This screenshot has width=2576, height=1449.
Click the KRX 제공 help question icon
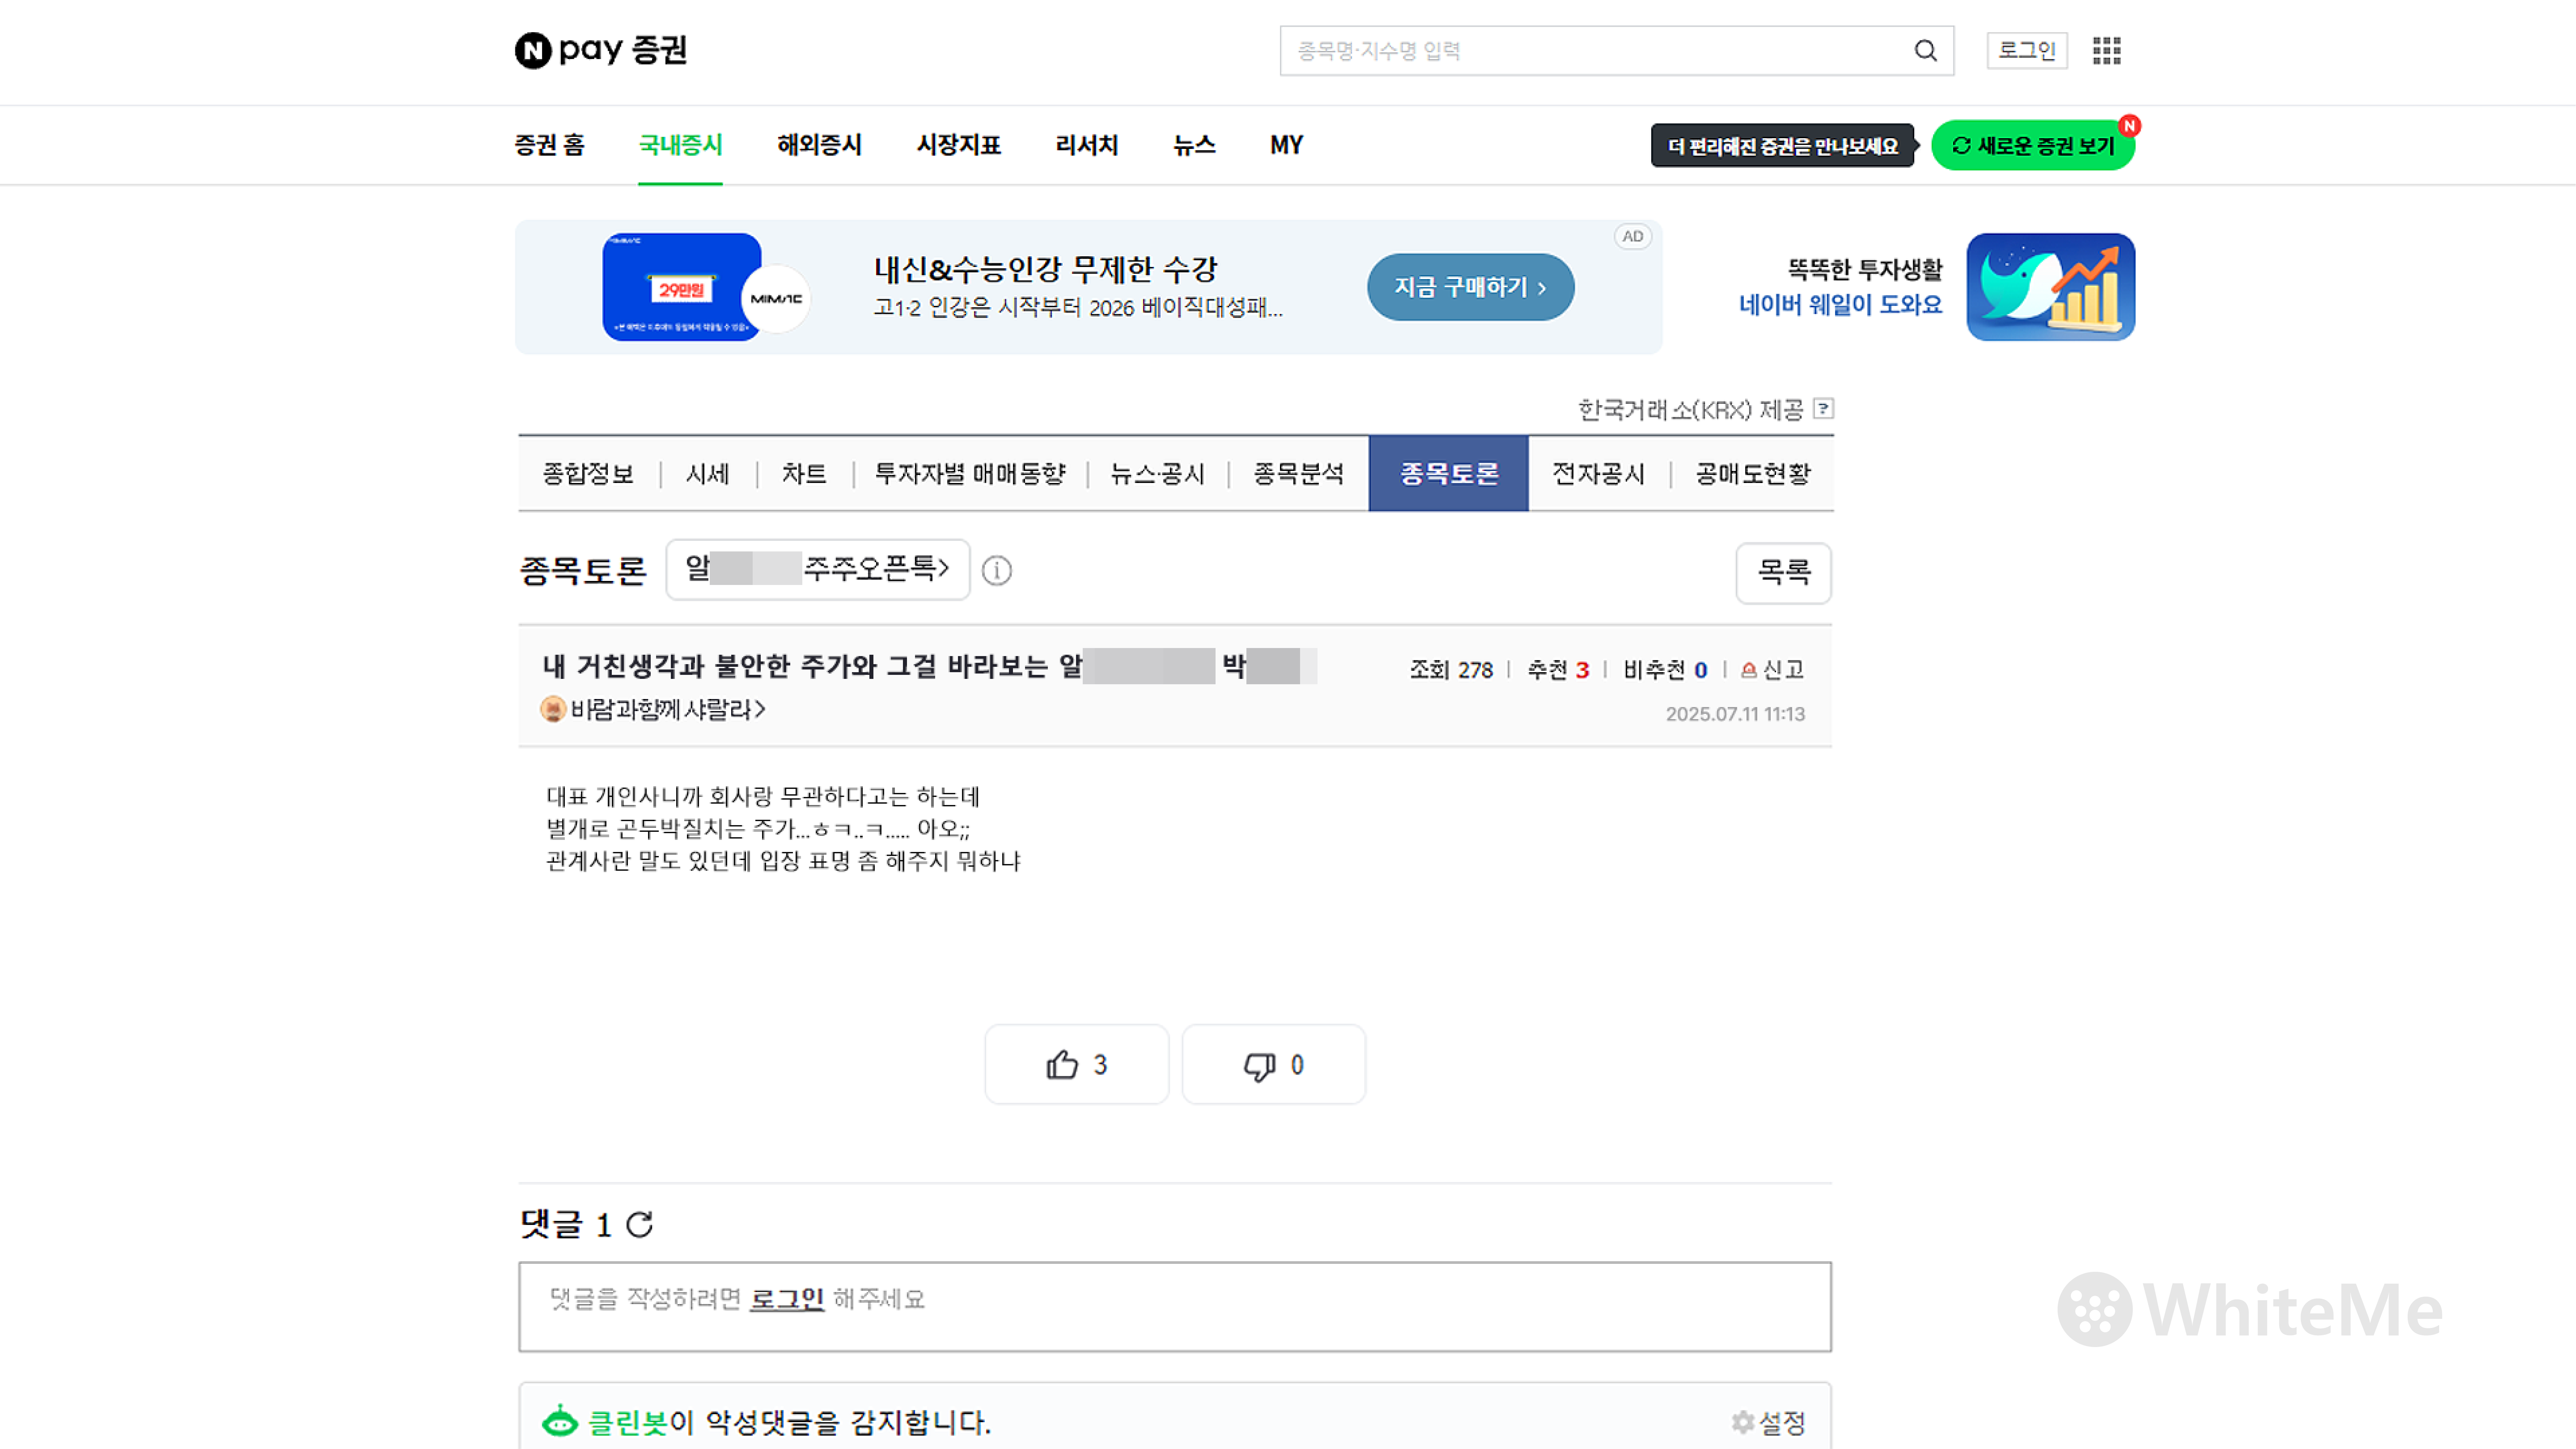point(1824,409)
